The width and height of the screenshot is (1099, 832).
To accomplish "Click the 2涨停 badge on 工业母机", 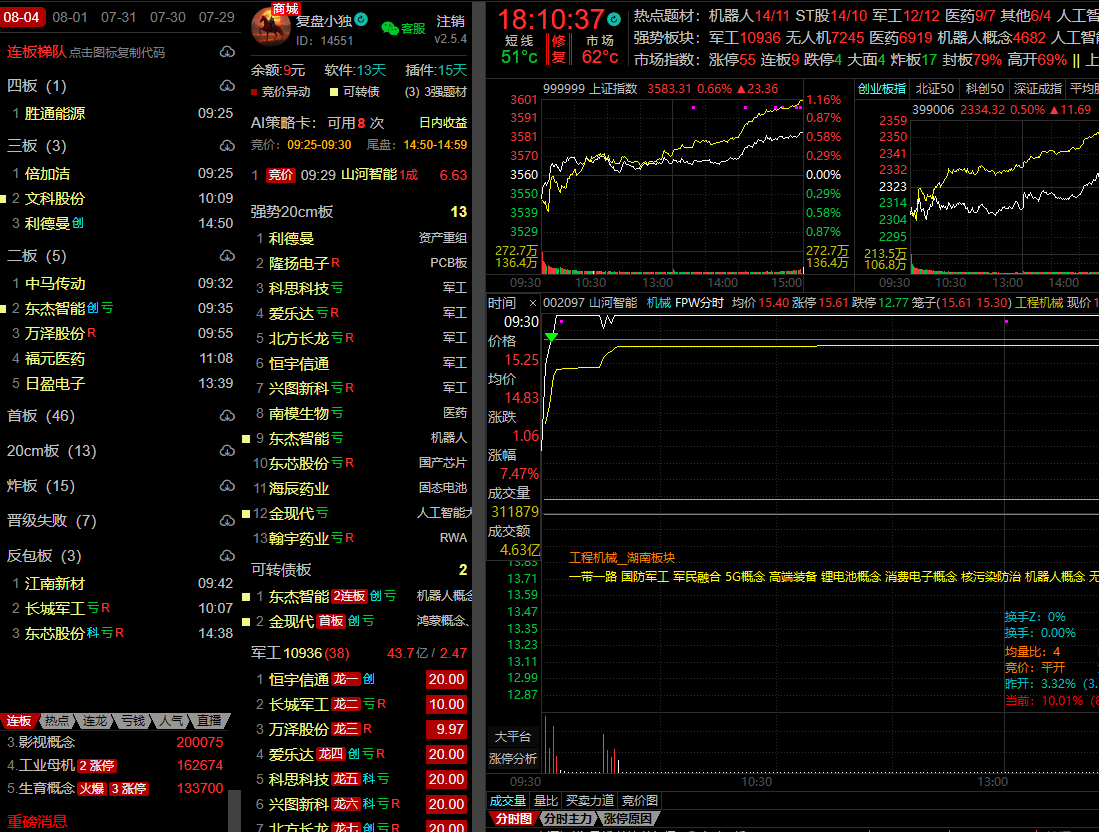I will pyautogui.click(x=97, y=766).
